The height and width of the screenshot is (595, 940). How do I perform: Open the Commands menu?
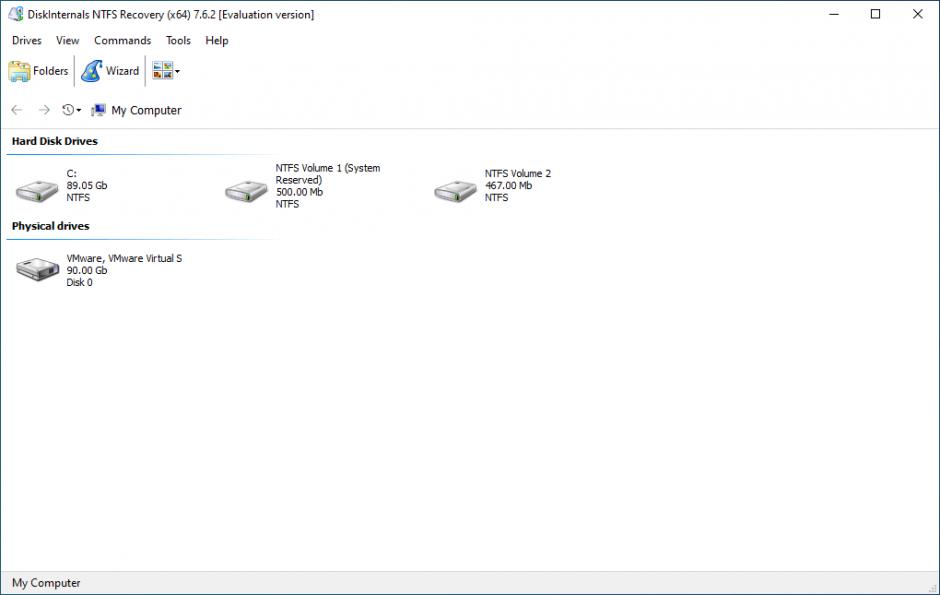[x=122, y=40]
